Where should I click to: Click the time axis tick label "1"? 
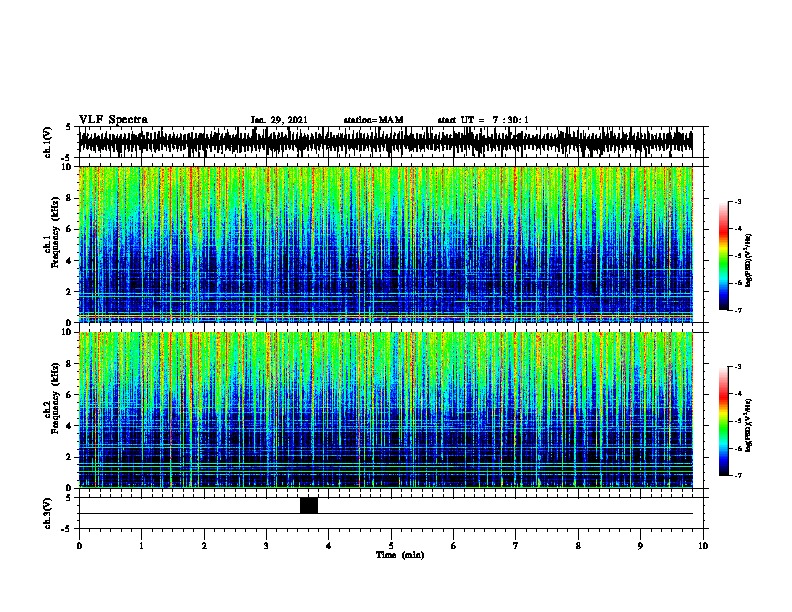click(x=141, y=546)
